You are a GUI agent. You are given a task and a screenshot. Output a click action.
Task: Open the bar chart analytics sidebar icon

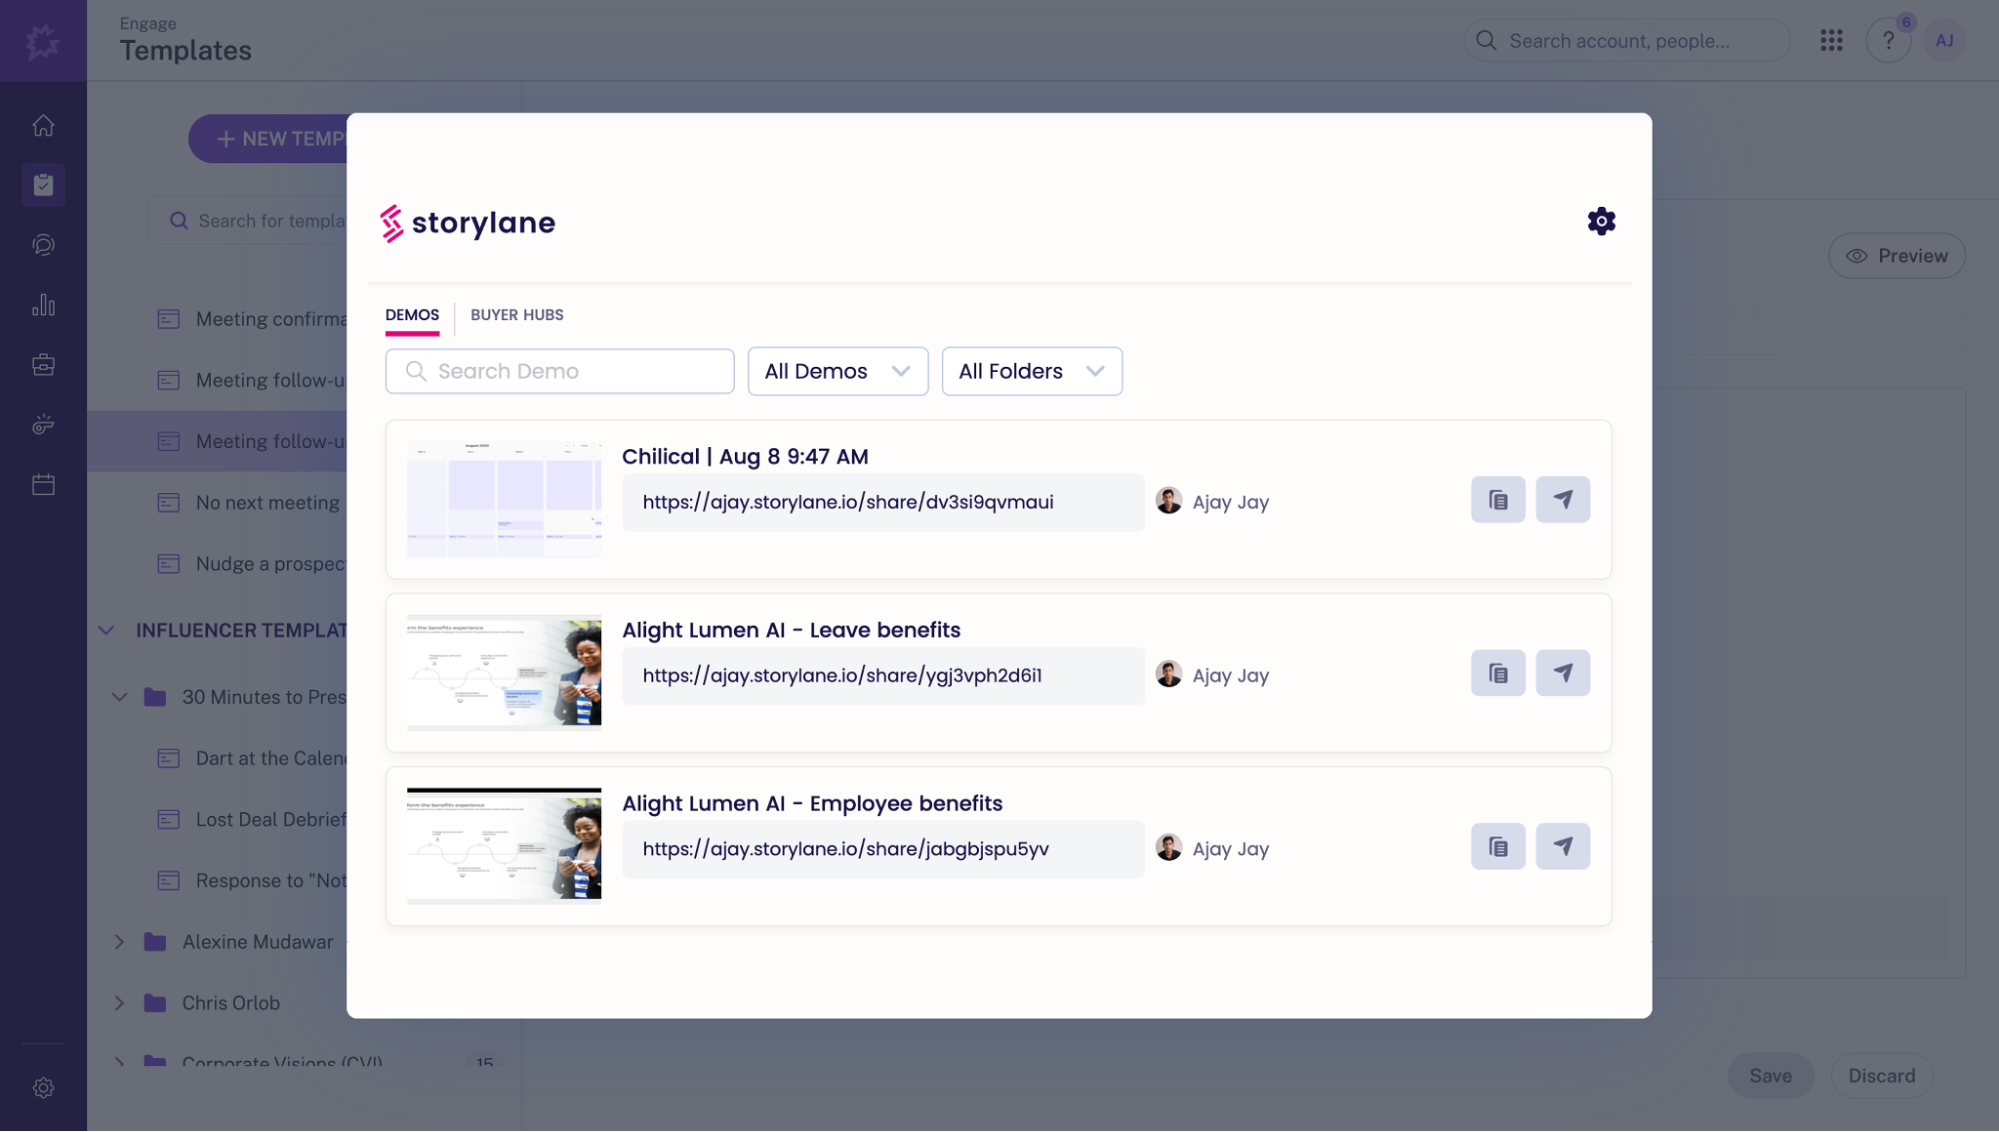tap(43, 305)
